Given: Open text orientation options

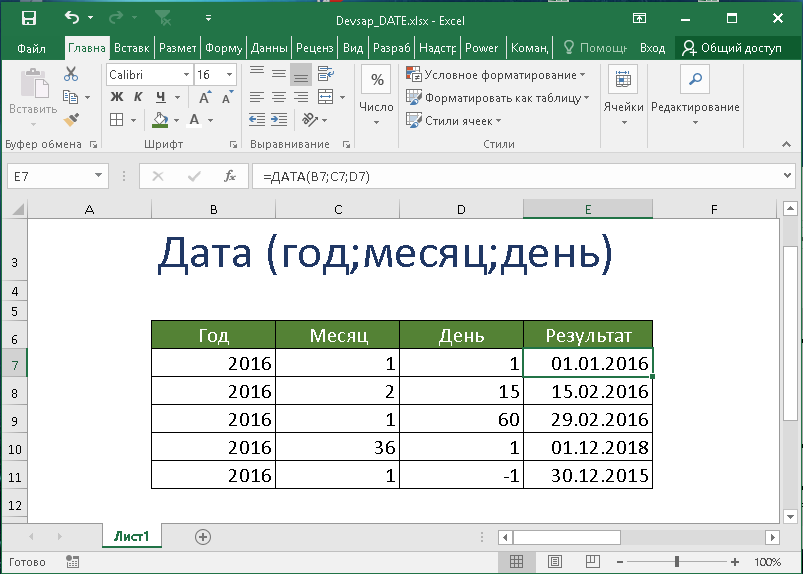Looking at the screenshot, I should pos(314,120).
